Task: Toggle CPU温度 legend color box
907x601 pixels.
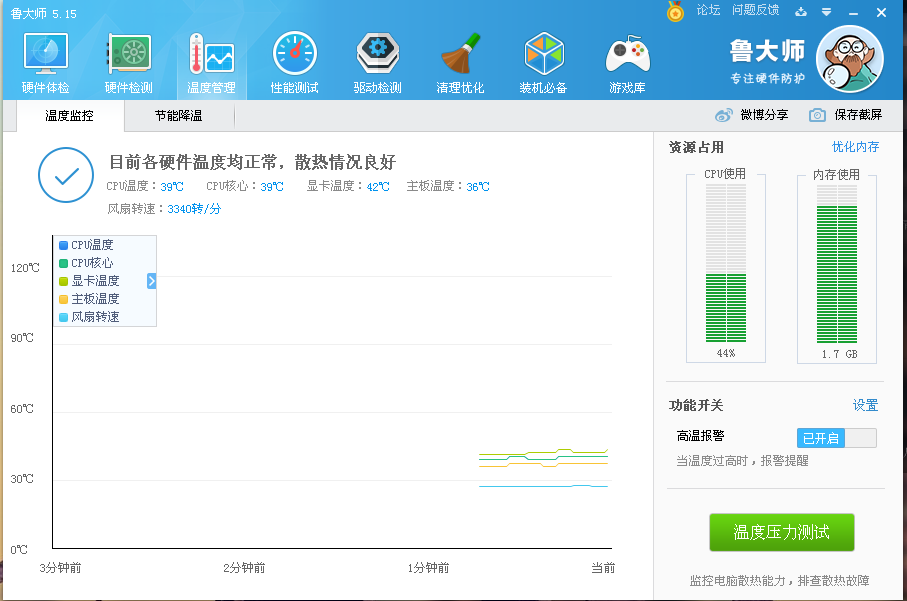Action: tap(64, 245)
